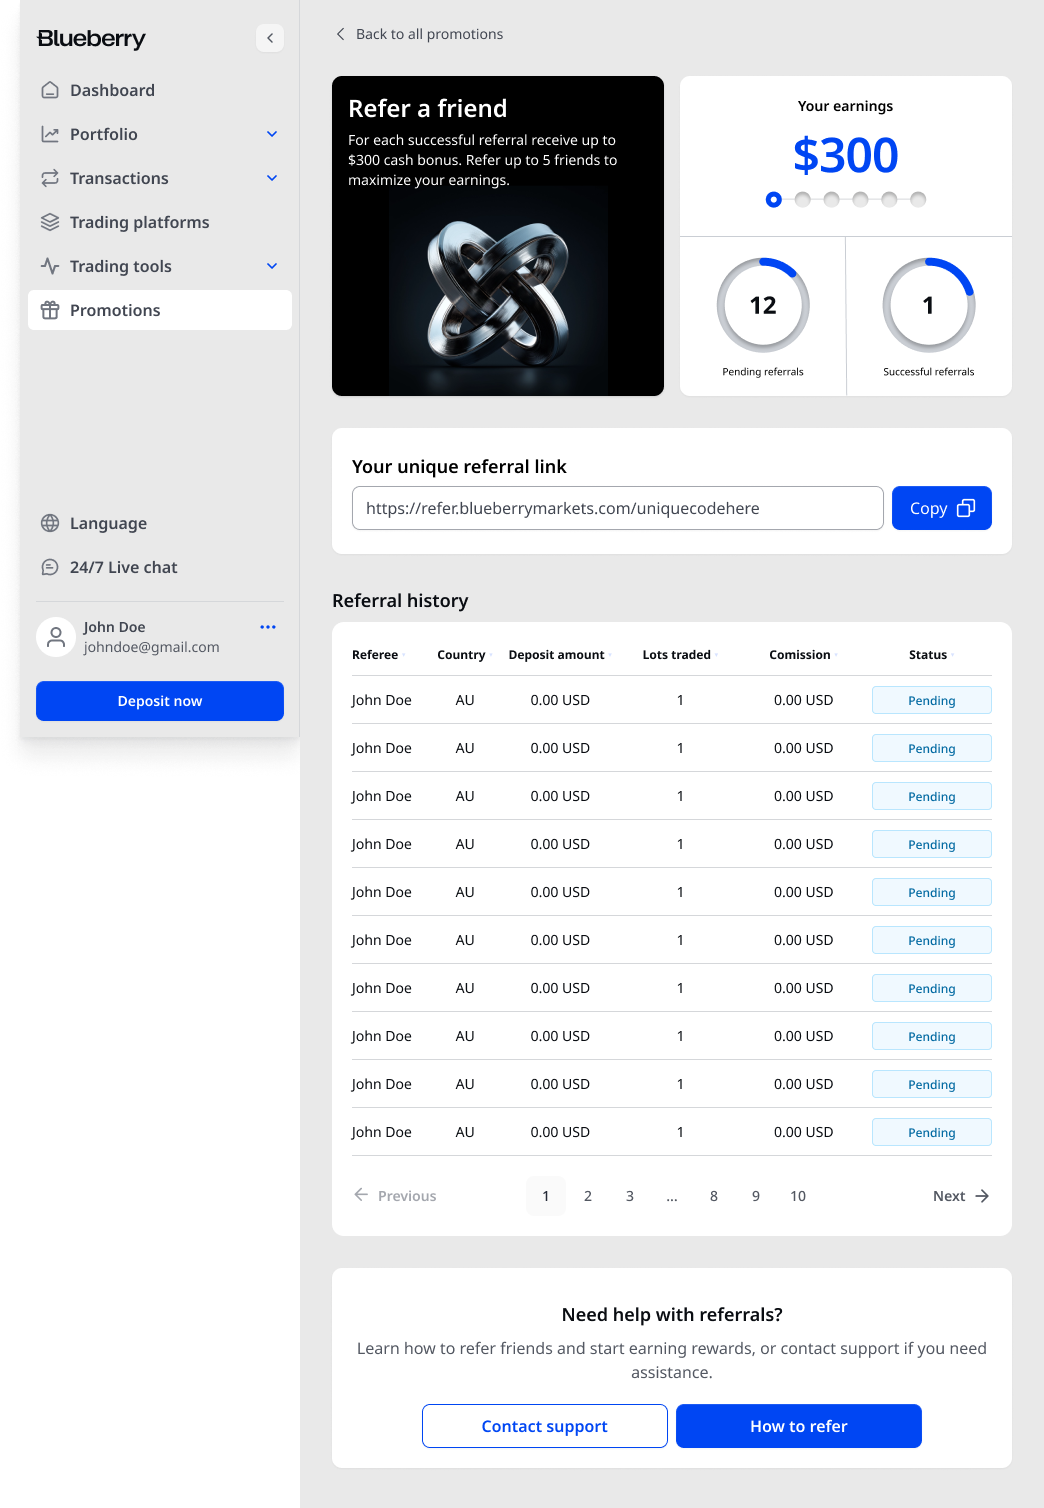The height and width of the screenshot is (1508, 1044).
Task: Click the referral link input field
Action: point(618,508)
